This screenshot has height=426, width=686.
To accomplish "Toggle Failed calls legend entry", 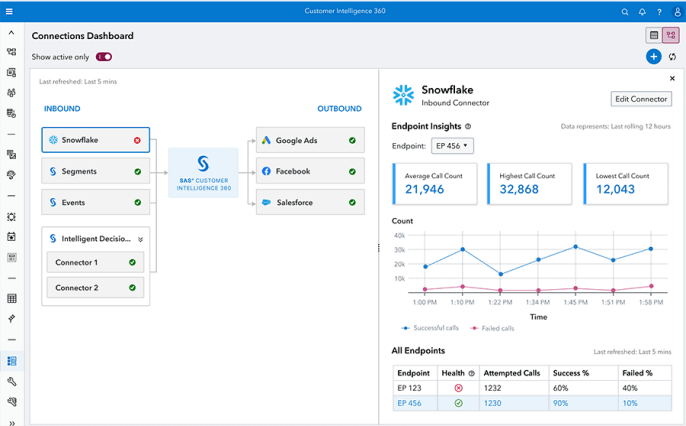I will tap(492, 328).
